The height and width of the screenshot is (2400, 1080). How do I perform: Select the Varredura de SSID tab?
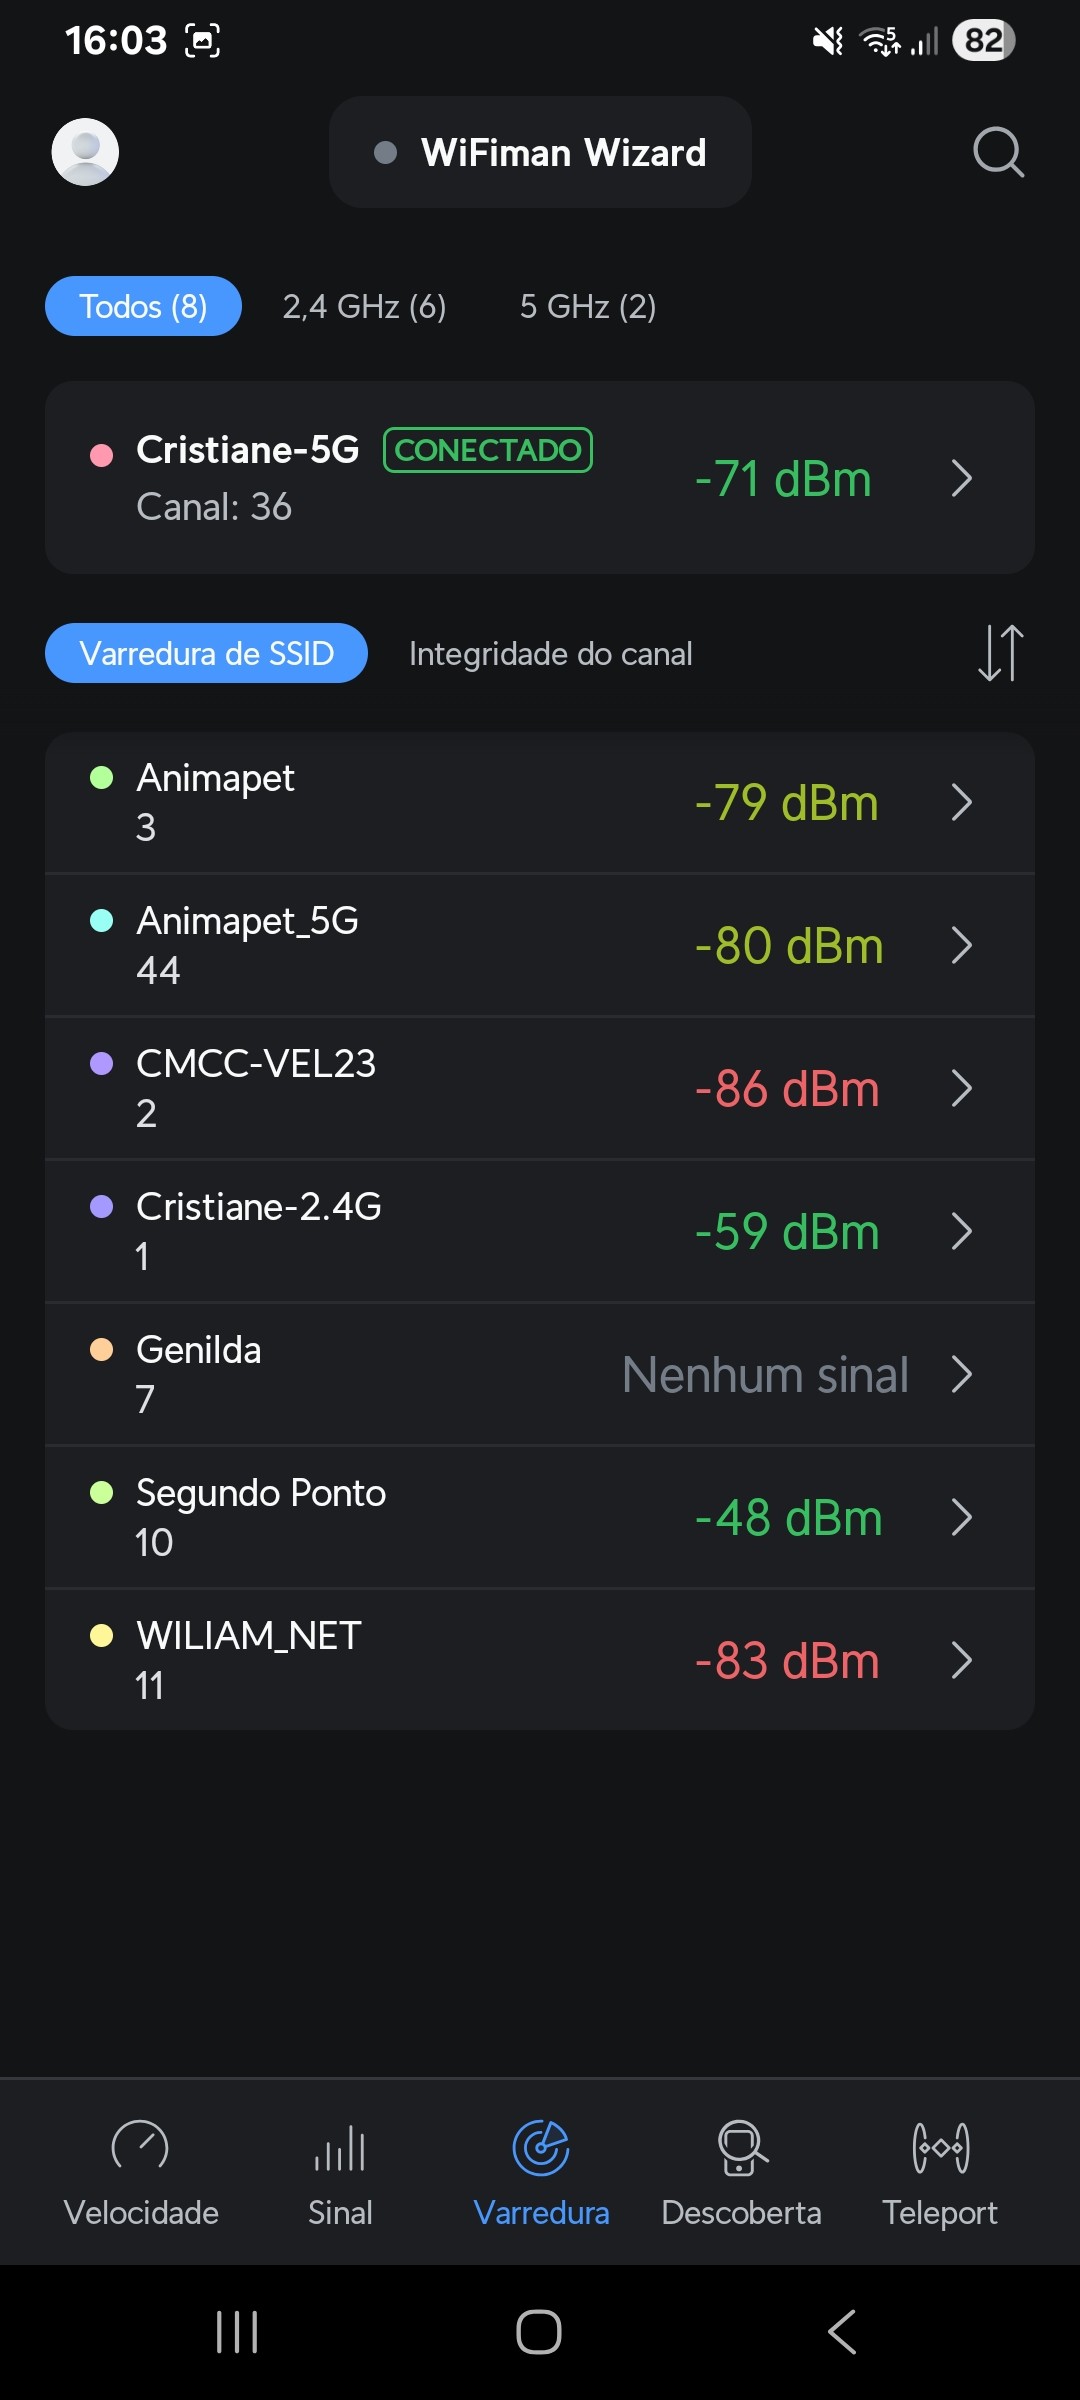pos(206,653)
